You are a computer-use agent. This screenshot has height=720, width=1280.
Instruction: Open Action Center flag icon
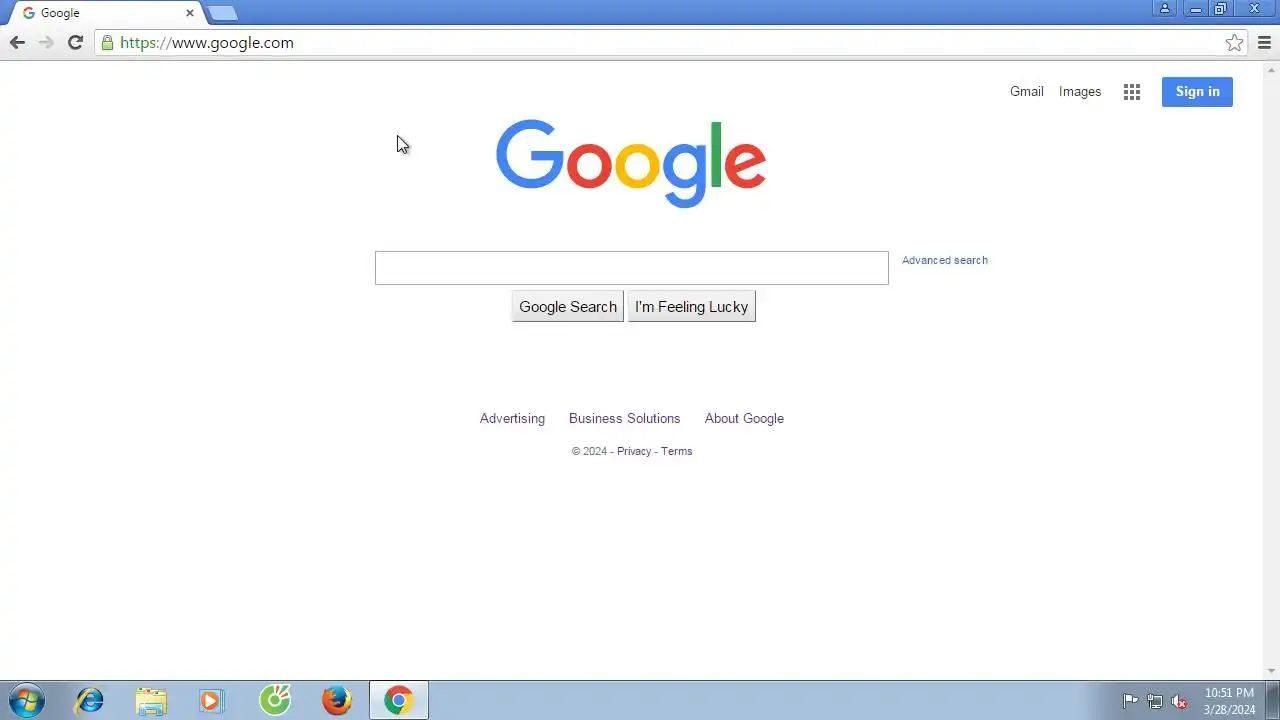[x=1130, y=701]
